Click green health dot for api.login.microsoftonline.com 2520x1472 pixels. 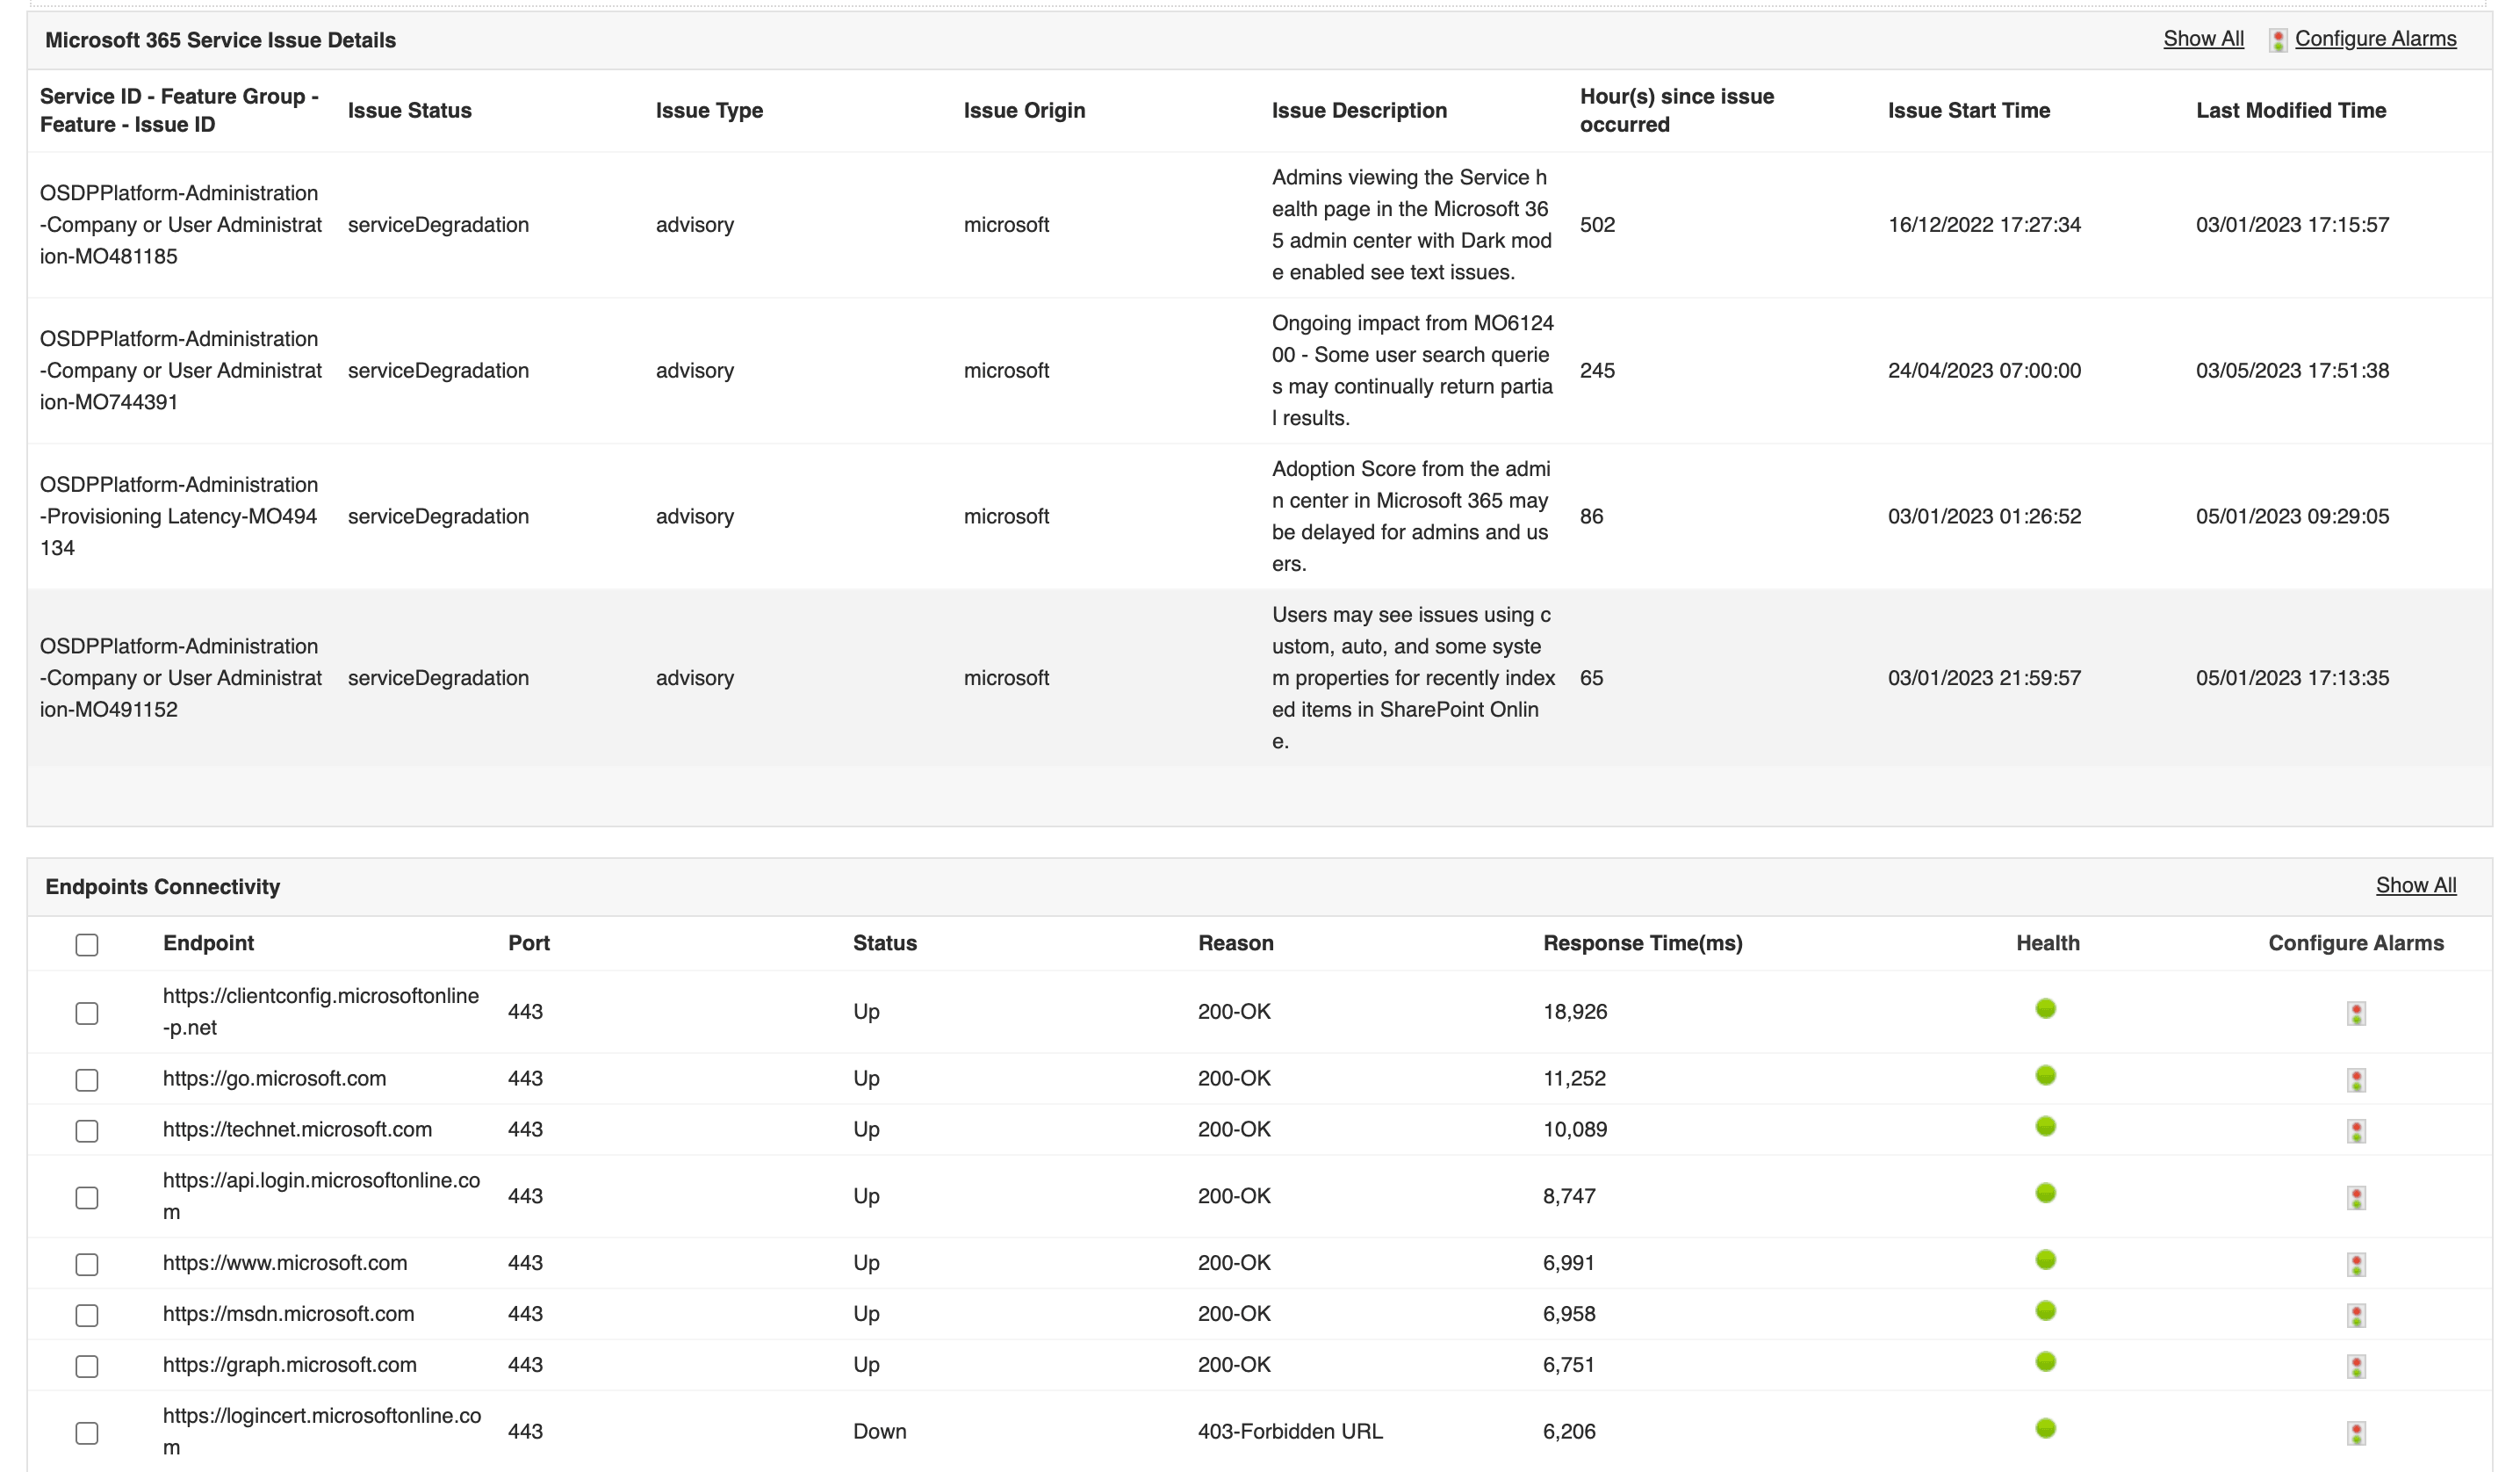click(x=2046, y=1193)
